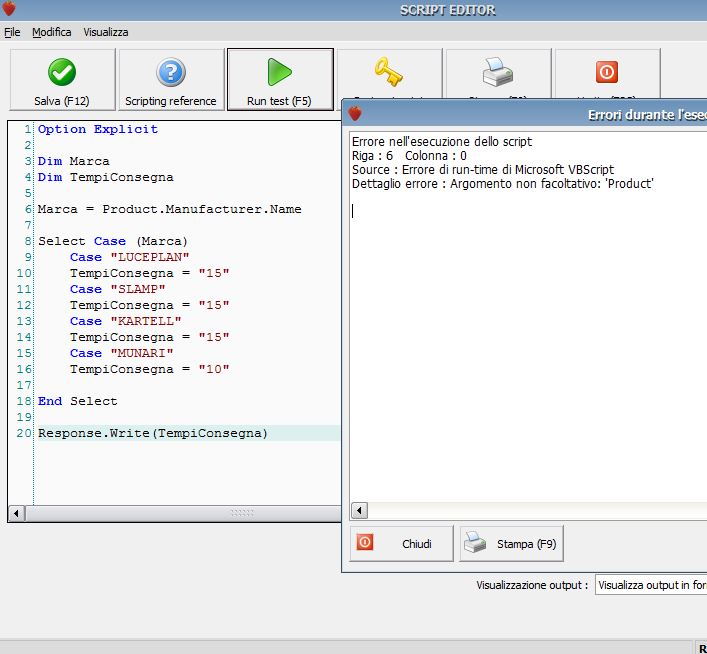Open the Visualizzazione output combo box
Image resolution: width=707 pixels, height=654 pixels.
[651, 585]
